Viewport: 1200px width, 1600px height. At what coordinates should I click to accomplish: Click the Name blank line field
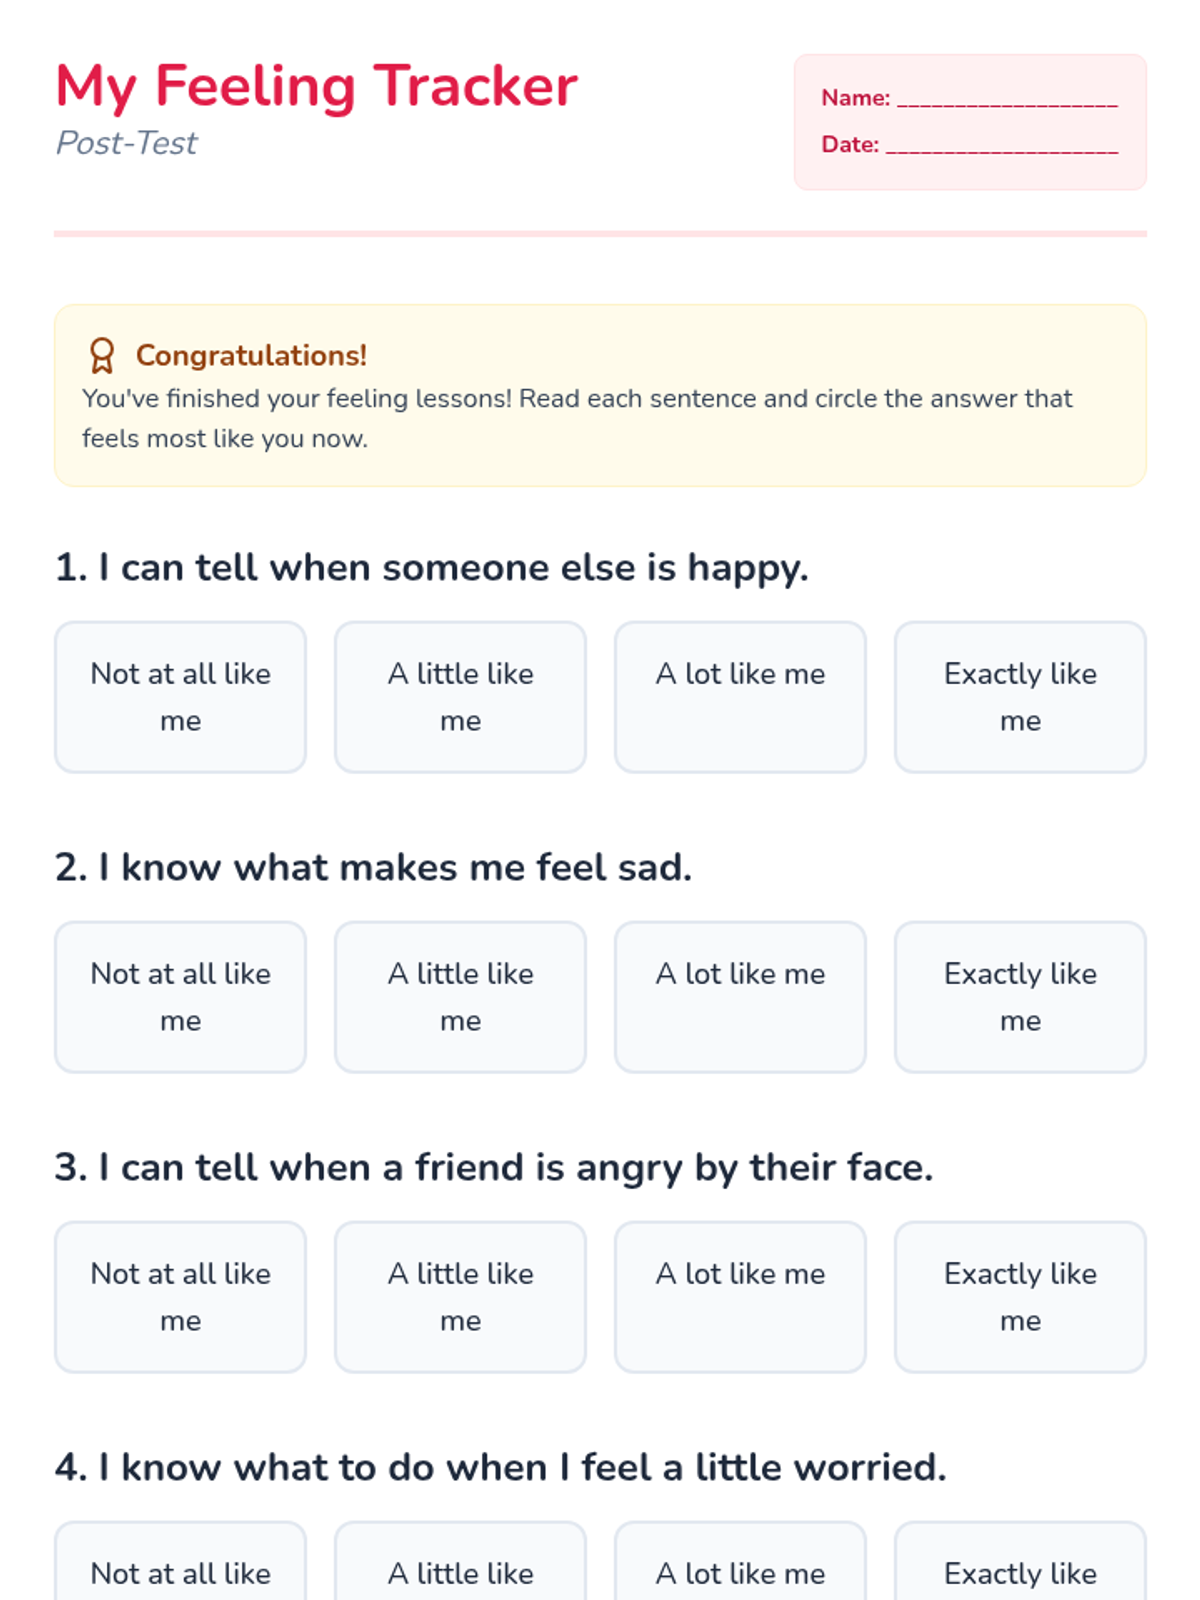1006,99
